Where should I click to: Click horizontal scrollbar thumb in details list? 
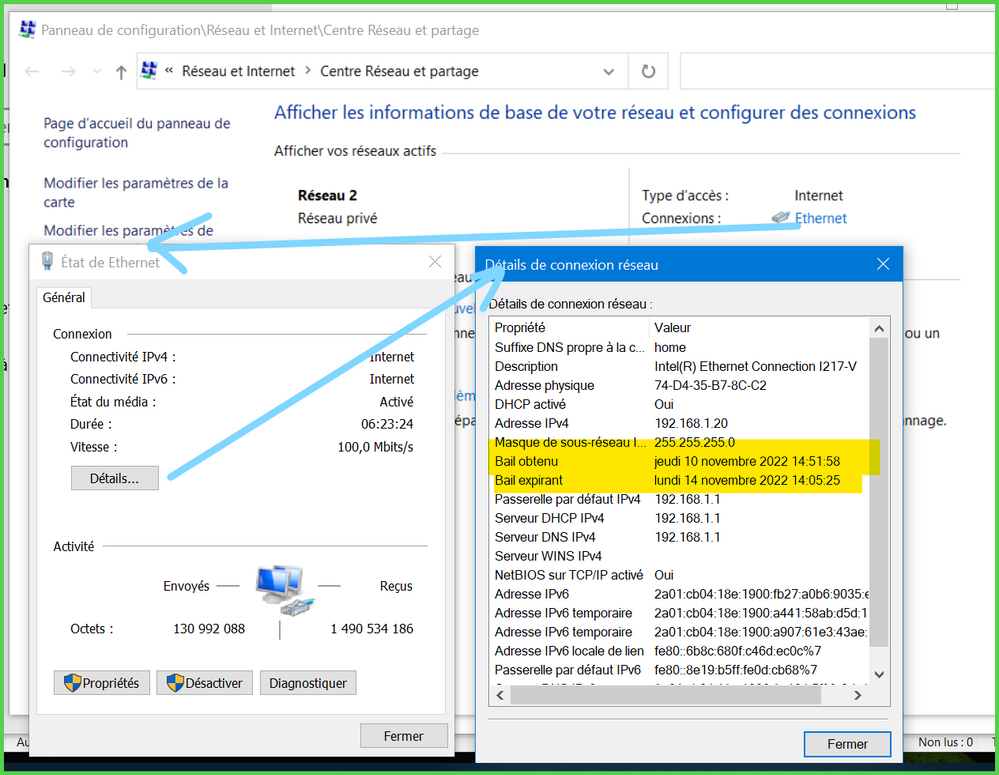point(666,695)
